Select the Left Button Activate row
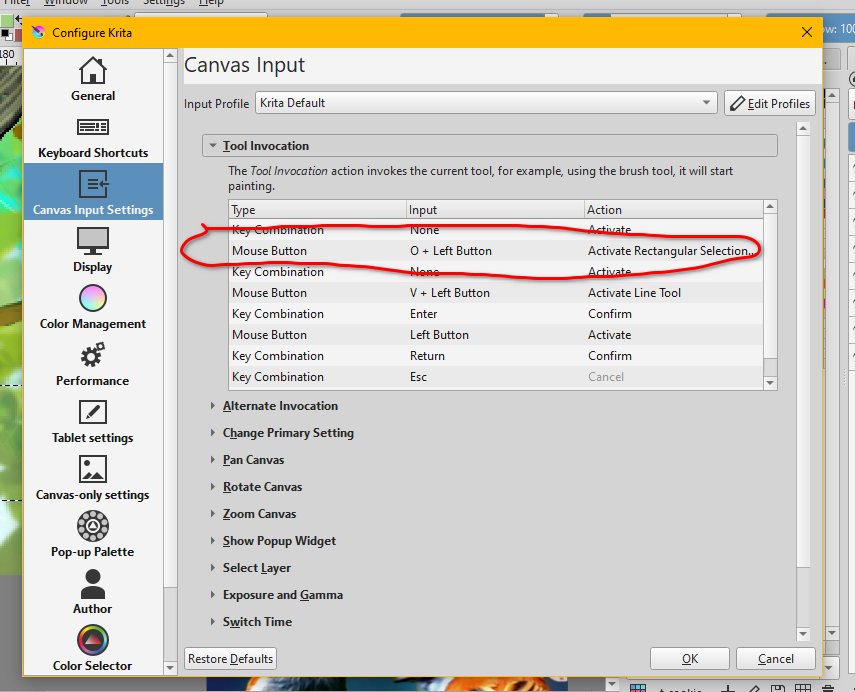 point(496,335)
